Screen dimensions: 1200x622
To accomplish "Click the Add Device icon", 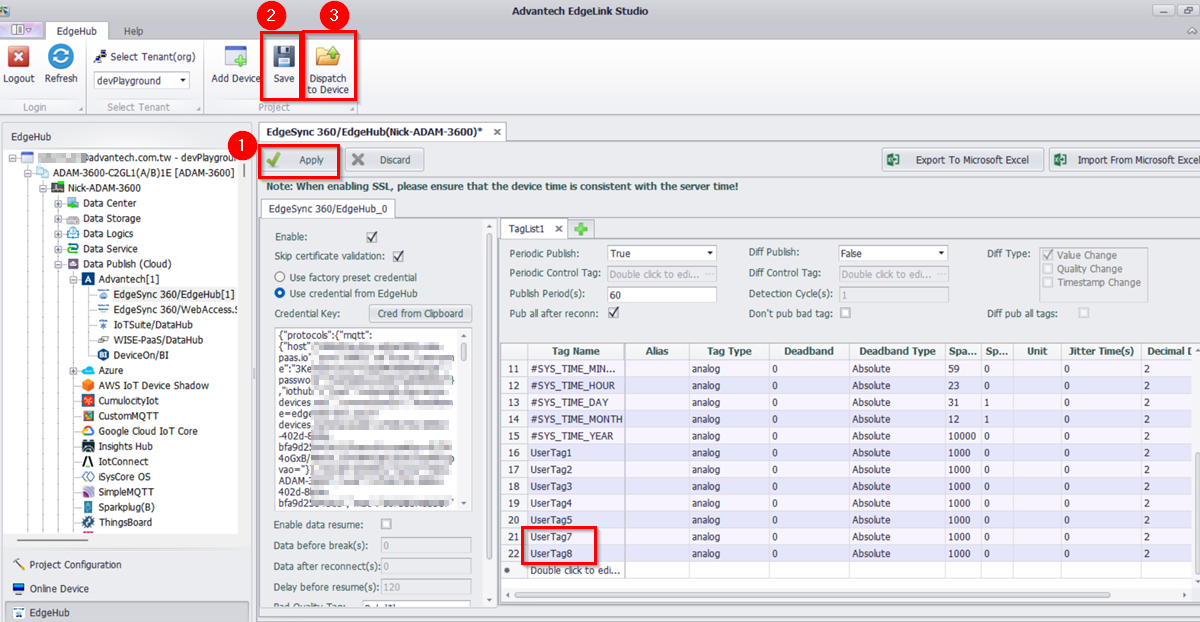I will pos(236,58).
